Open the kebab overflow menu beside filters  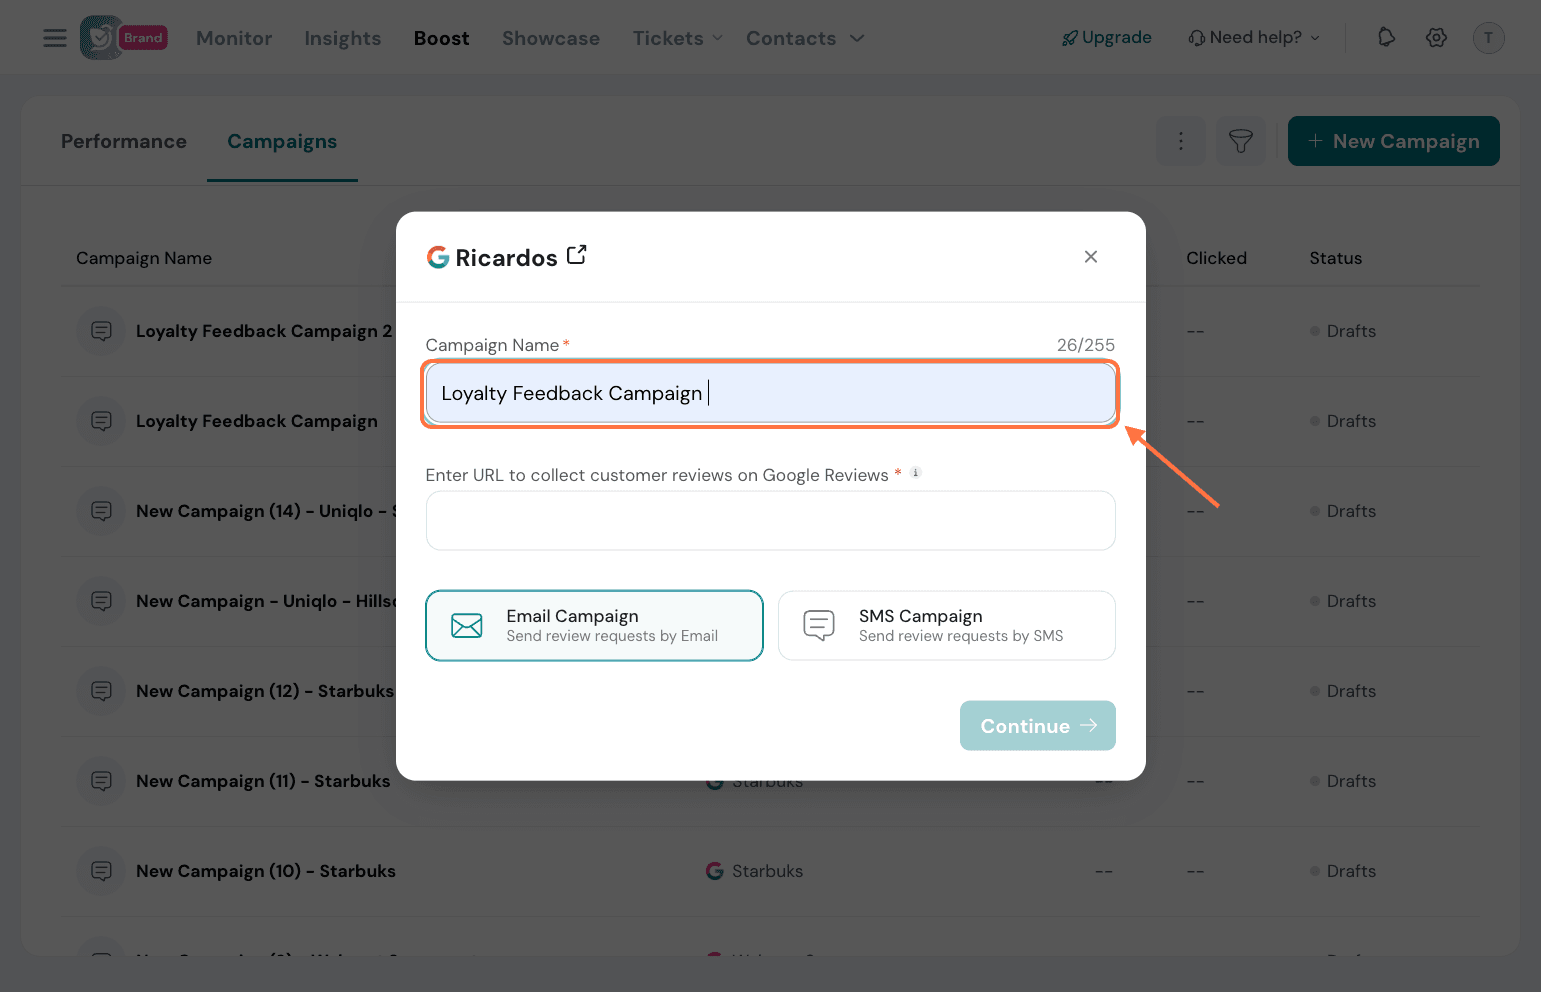1181,141
